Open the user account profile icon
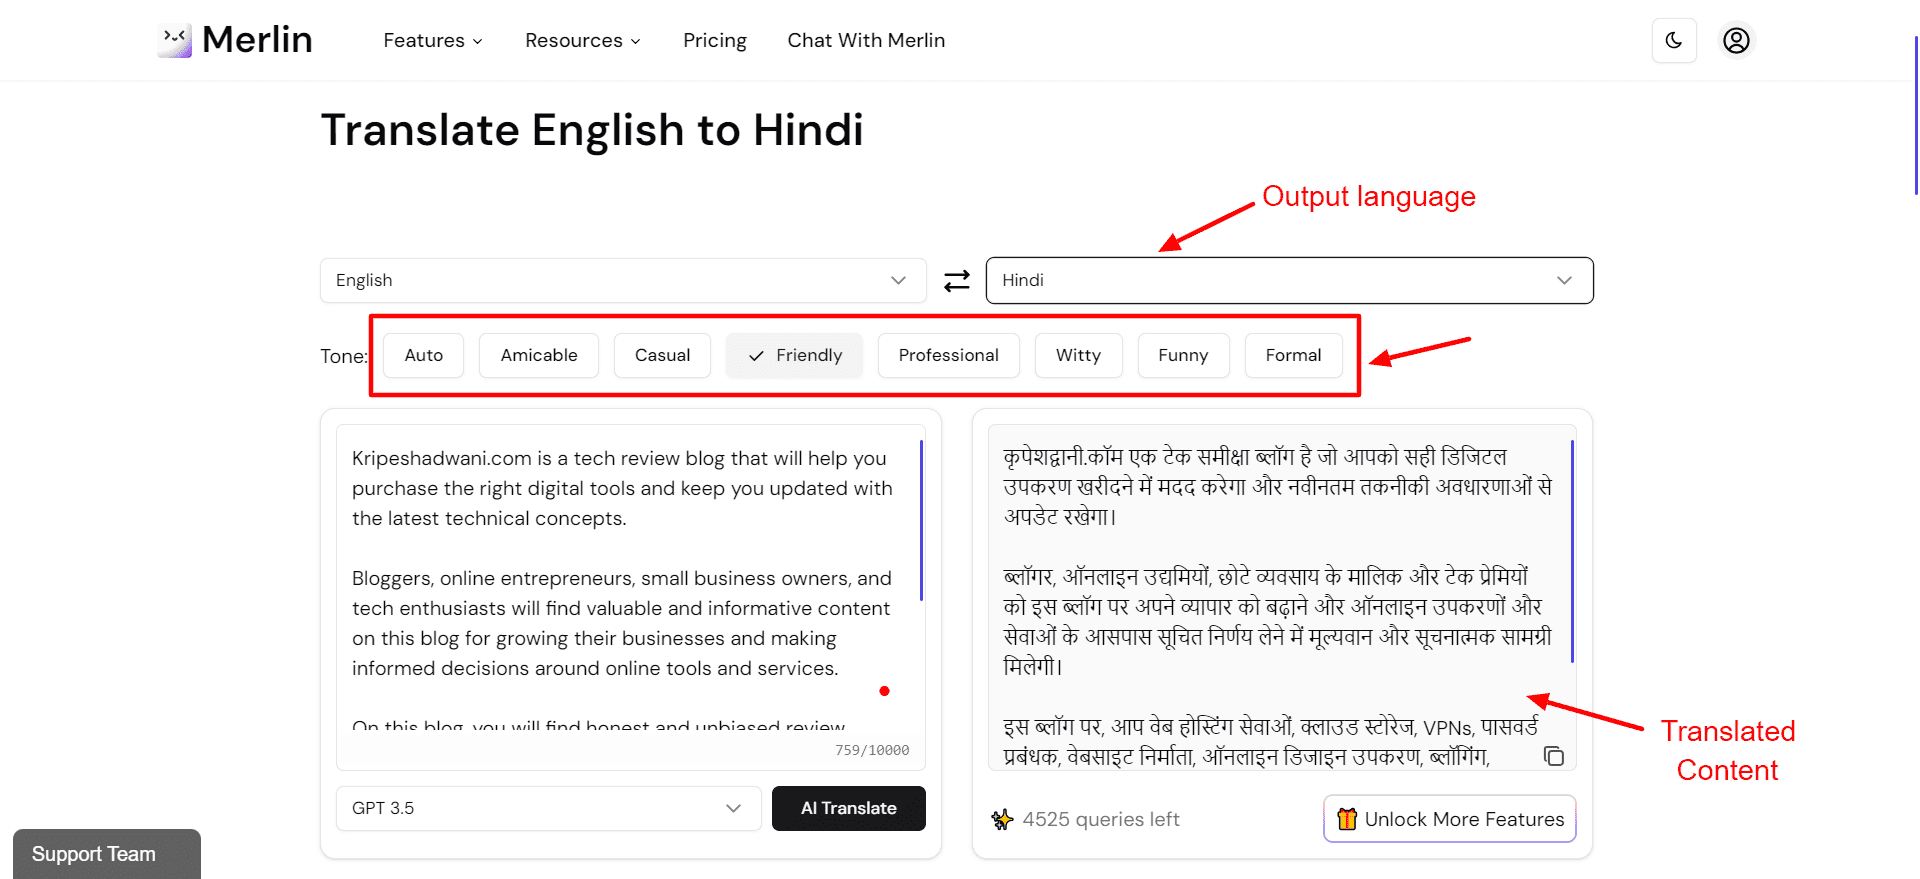Image resolution: width=1920 pixels, height=879 pixels. (x=1736, y=40)
